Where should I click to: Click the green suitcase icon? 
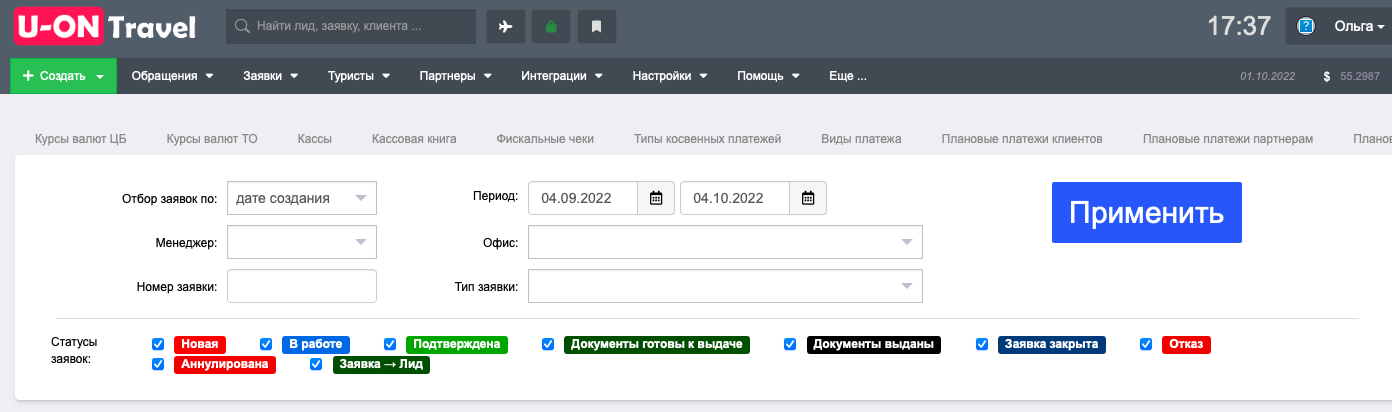[551, 27]
